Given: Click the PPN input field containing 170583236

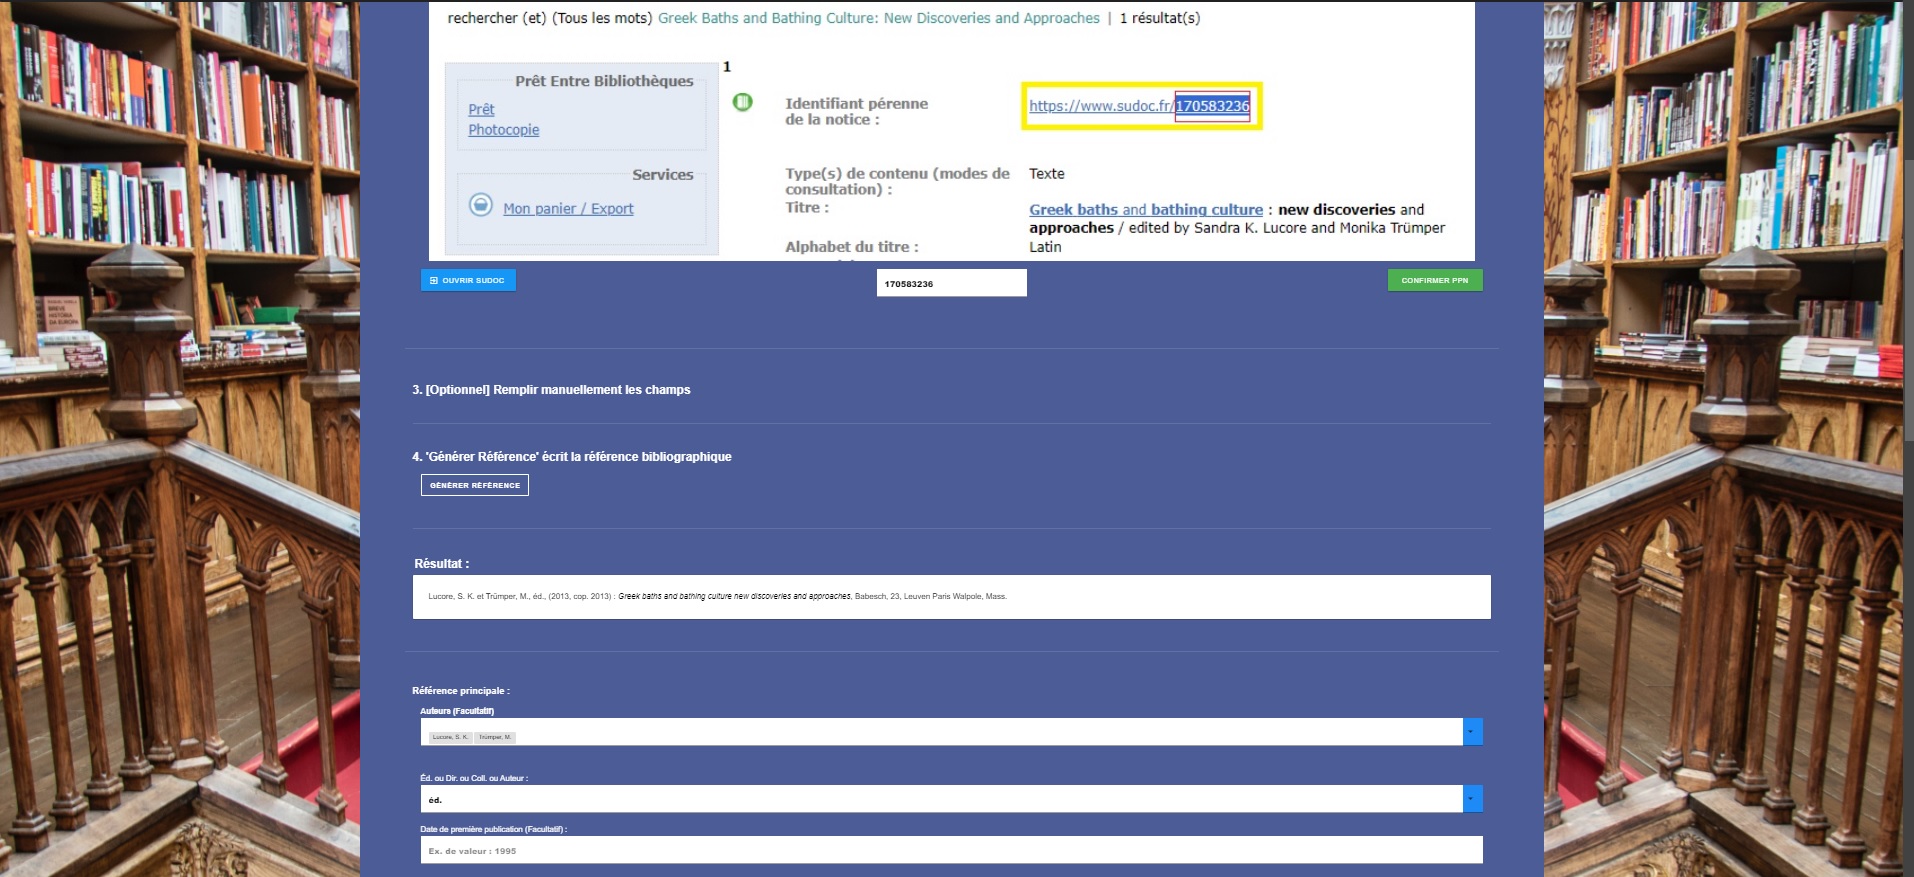Looking at the screenshot, I should pyautogui.click(x=951, y=284).
